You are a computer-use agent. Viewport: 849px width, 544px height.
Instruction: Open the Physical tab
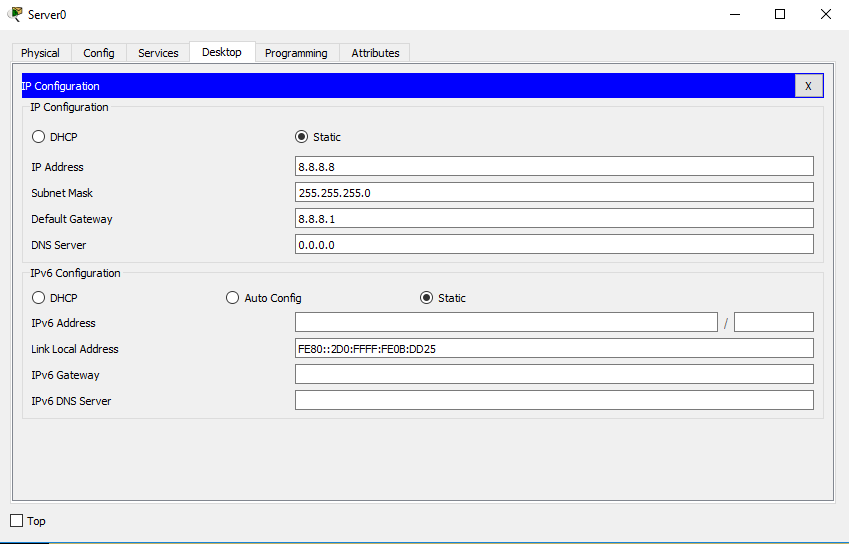(41, 53)
